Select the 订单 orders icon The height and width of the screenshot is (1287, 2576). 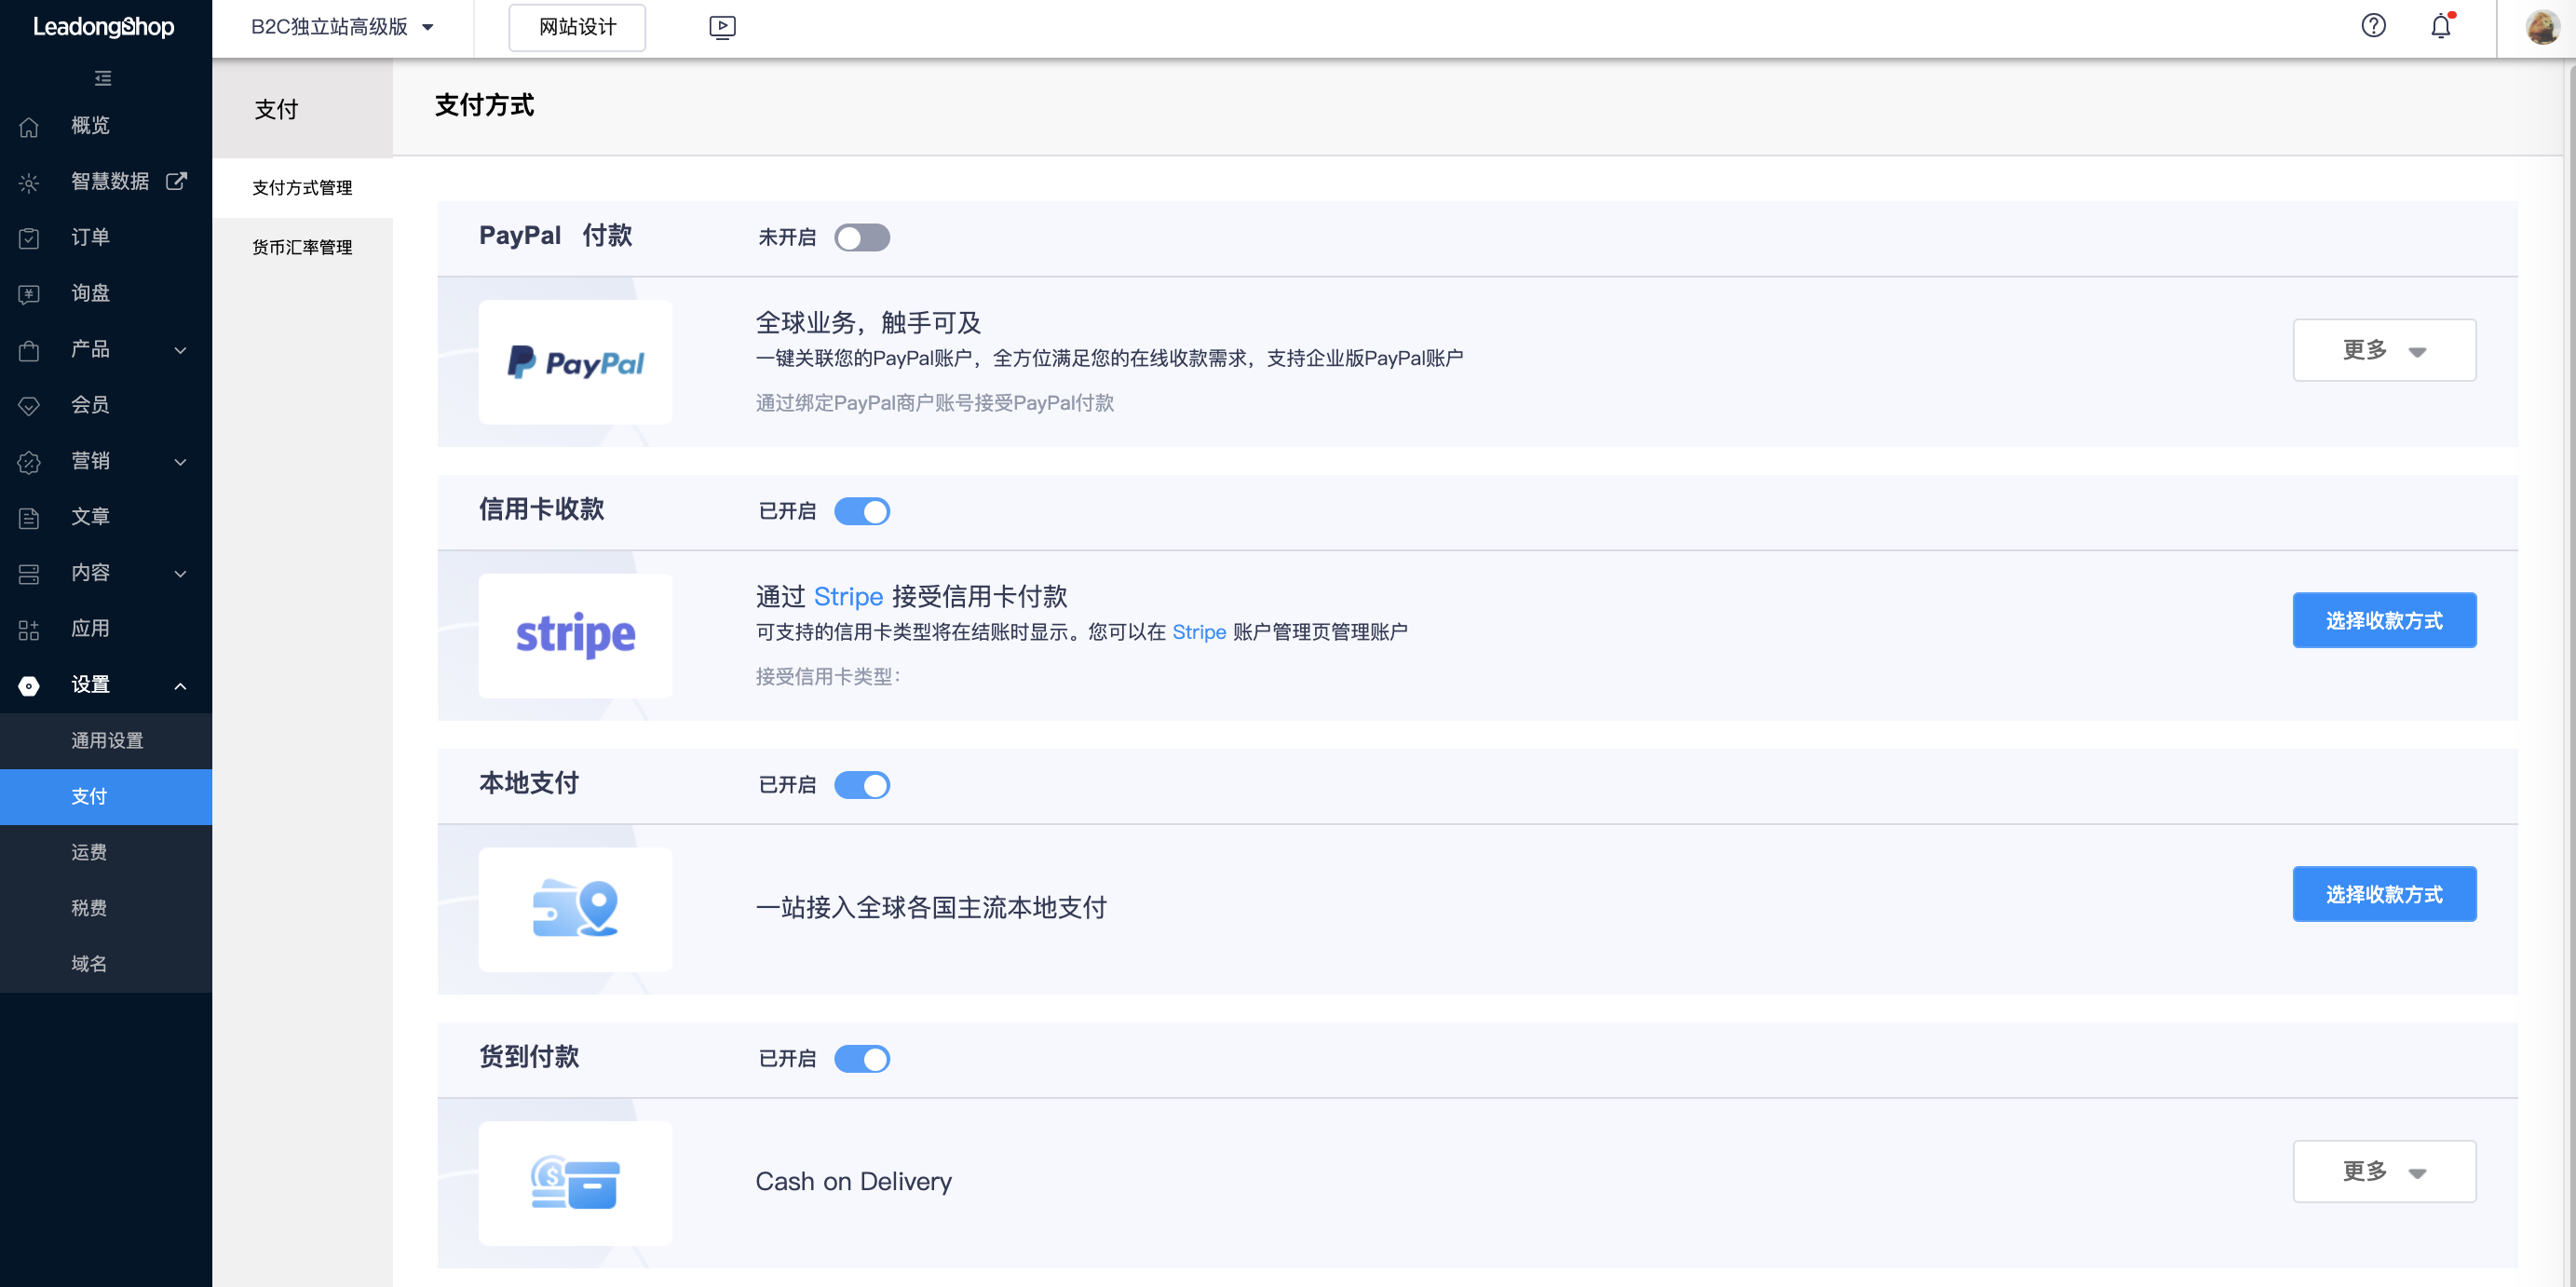point(29,237)
